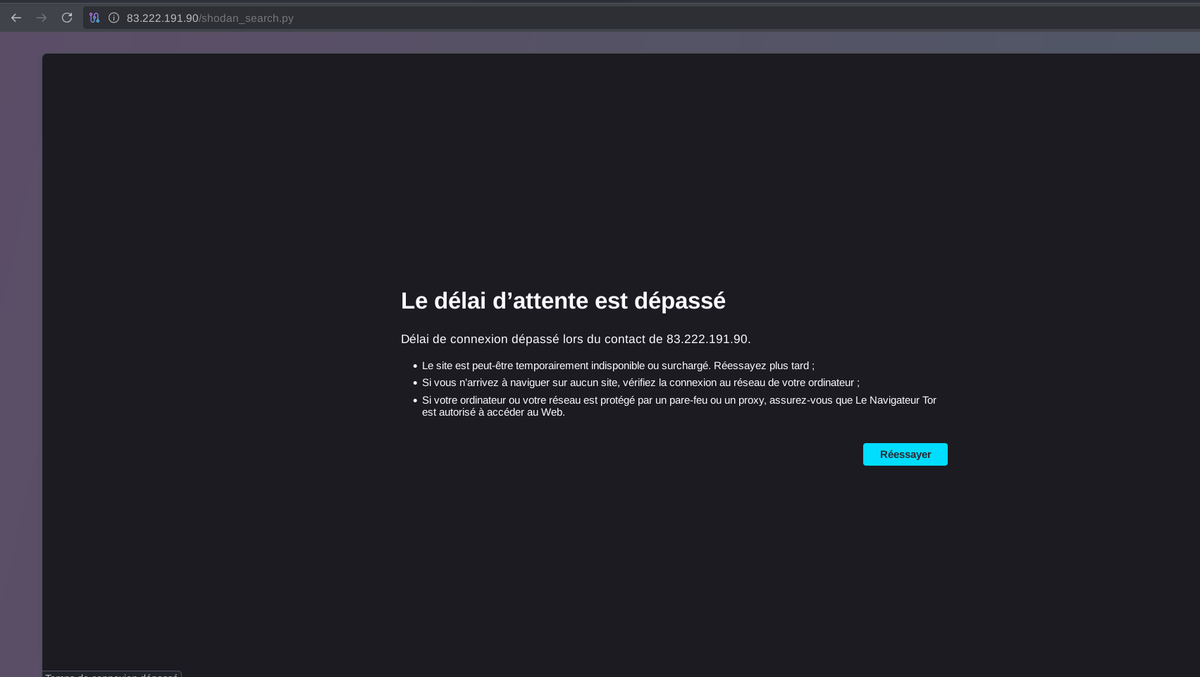Viewport: 1200px width, 677px height.
Task: Click the bullet about site temporarily unavailable
Action: click(618, 366)
